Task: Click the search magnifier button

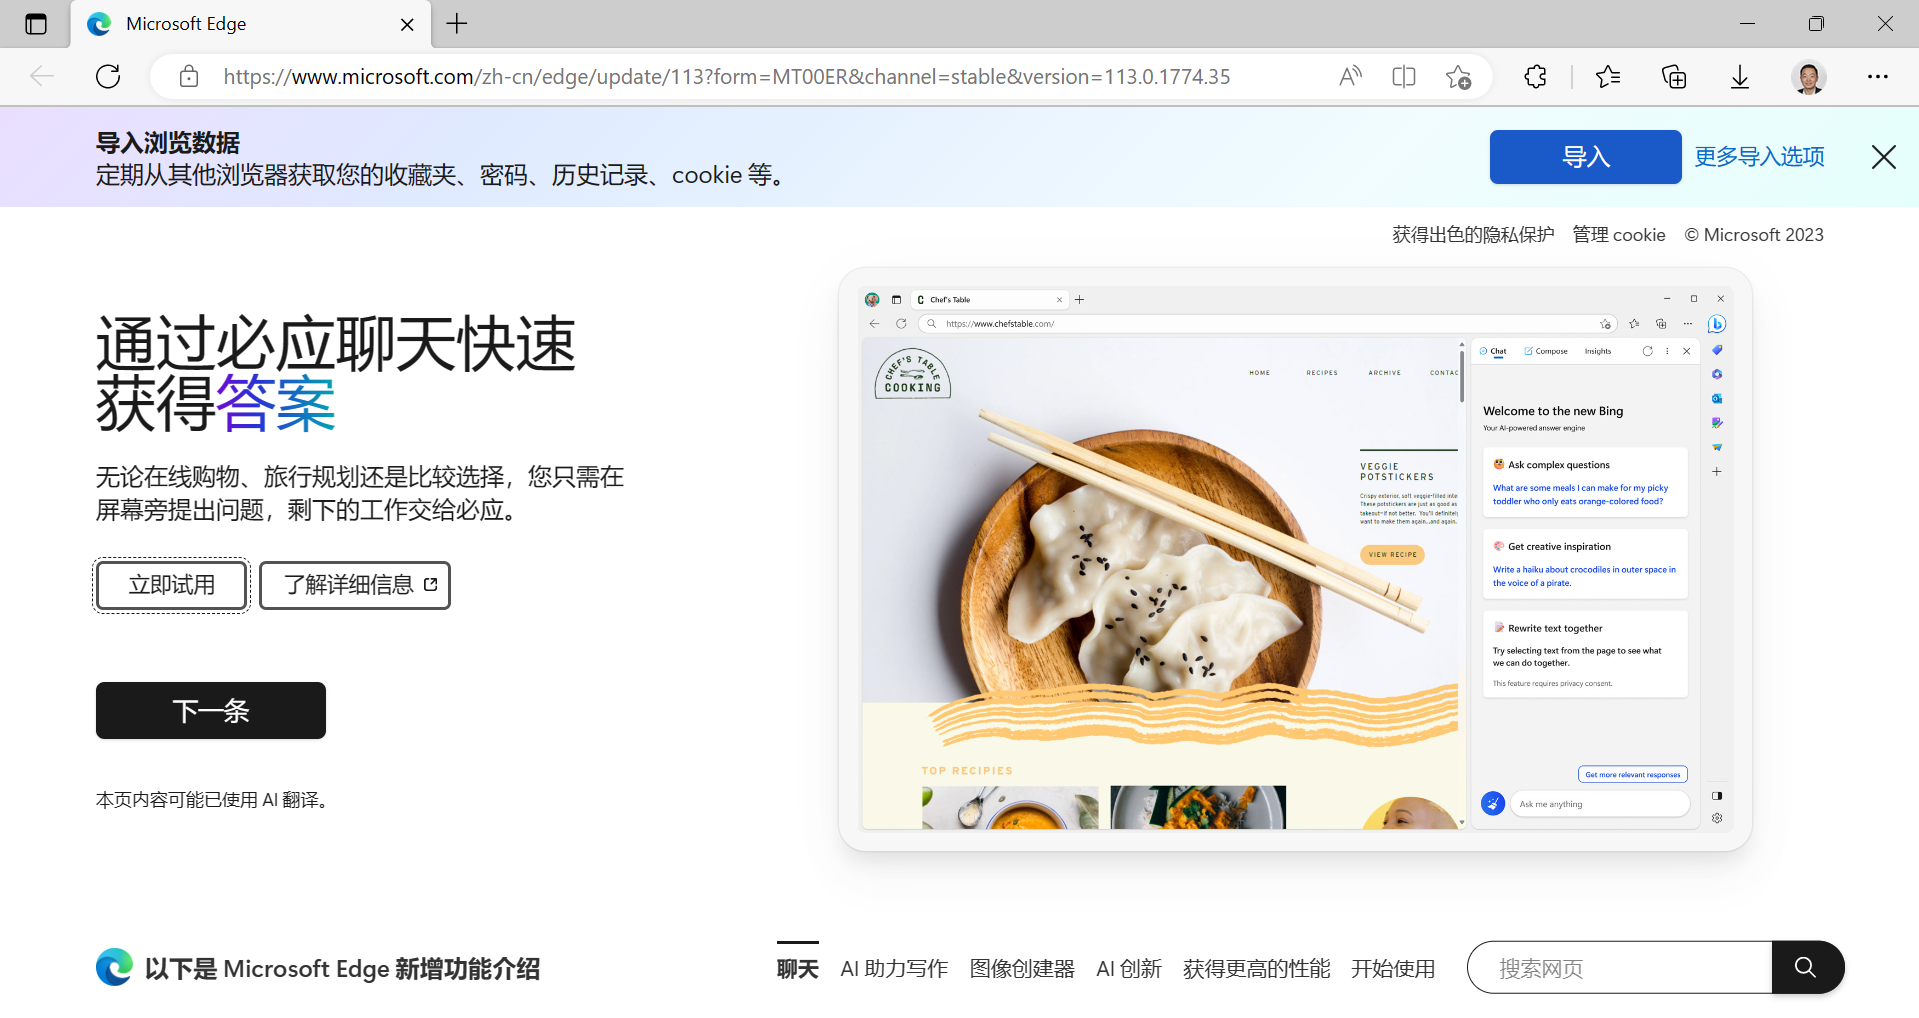Action: (1807, 967)
